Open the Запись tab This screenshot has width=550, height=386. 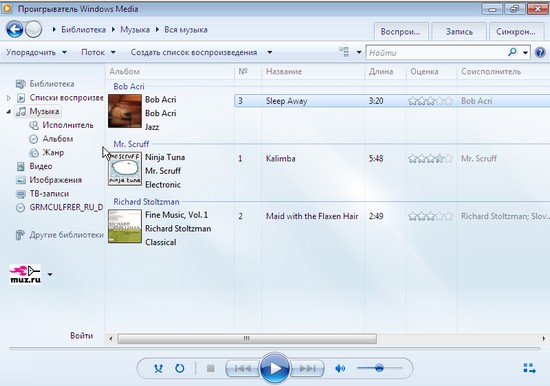[459, 32]
